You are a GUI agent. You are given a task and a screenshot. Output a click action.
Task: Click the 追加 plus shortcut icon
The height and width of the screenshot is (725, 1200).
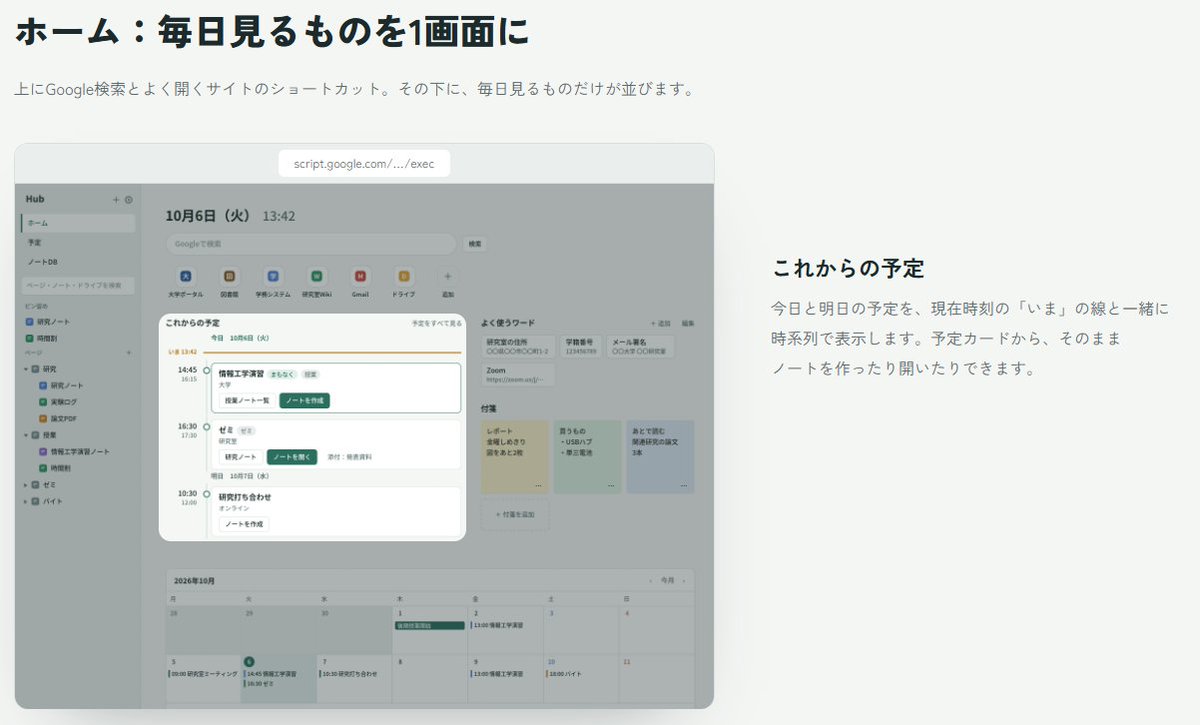coord(448,276)
